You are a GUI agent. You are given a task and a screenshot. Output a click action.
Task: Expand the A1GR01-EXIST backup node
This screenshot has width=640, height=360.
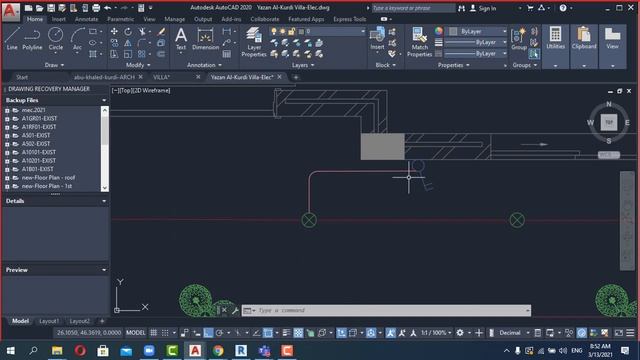pyautogui.click(x=7, y=119)
